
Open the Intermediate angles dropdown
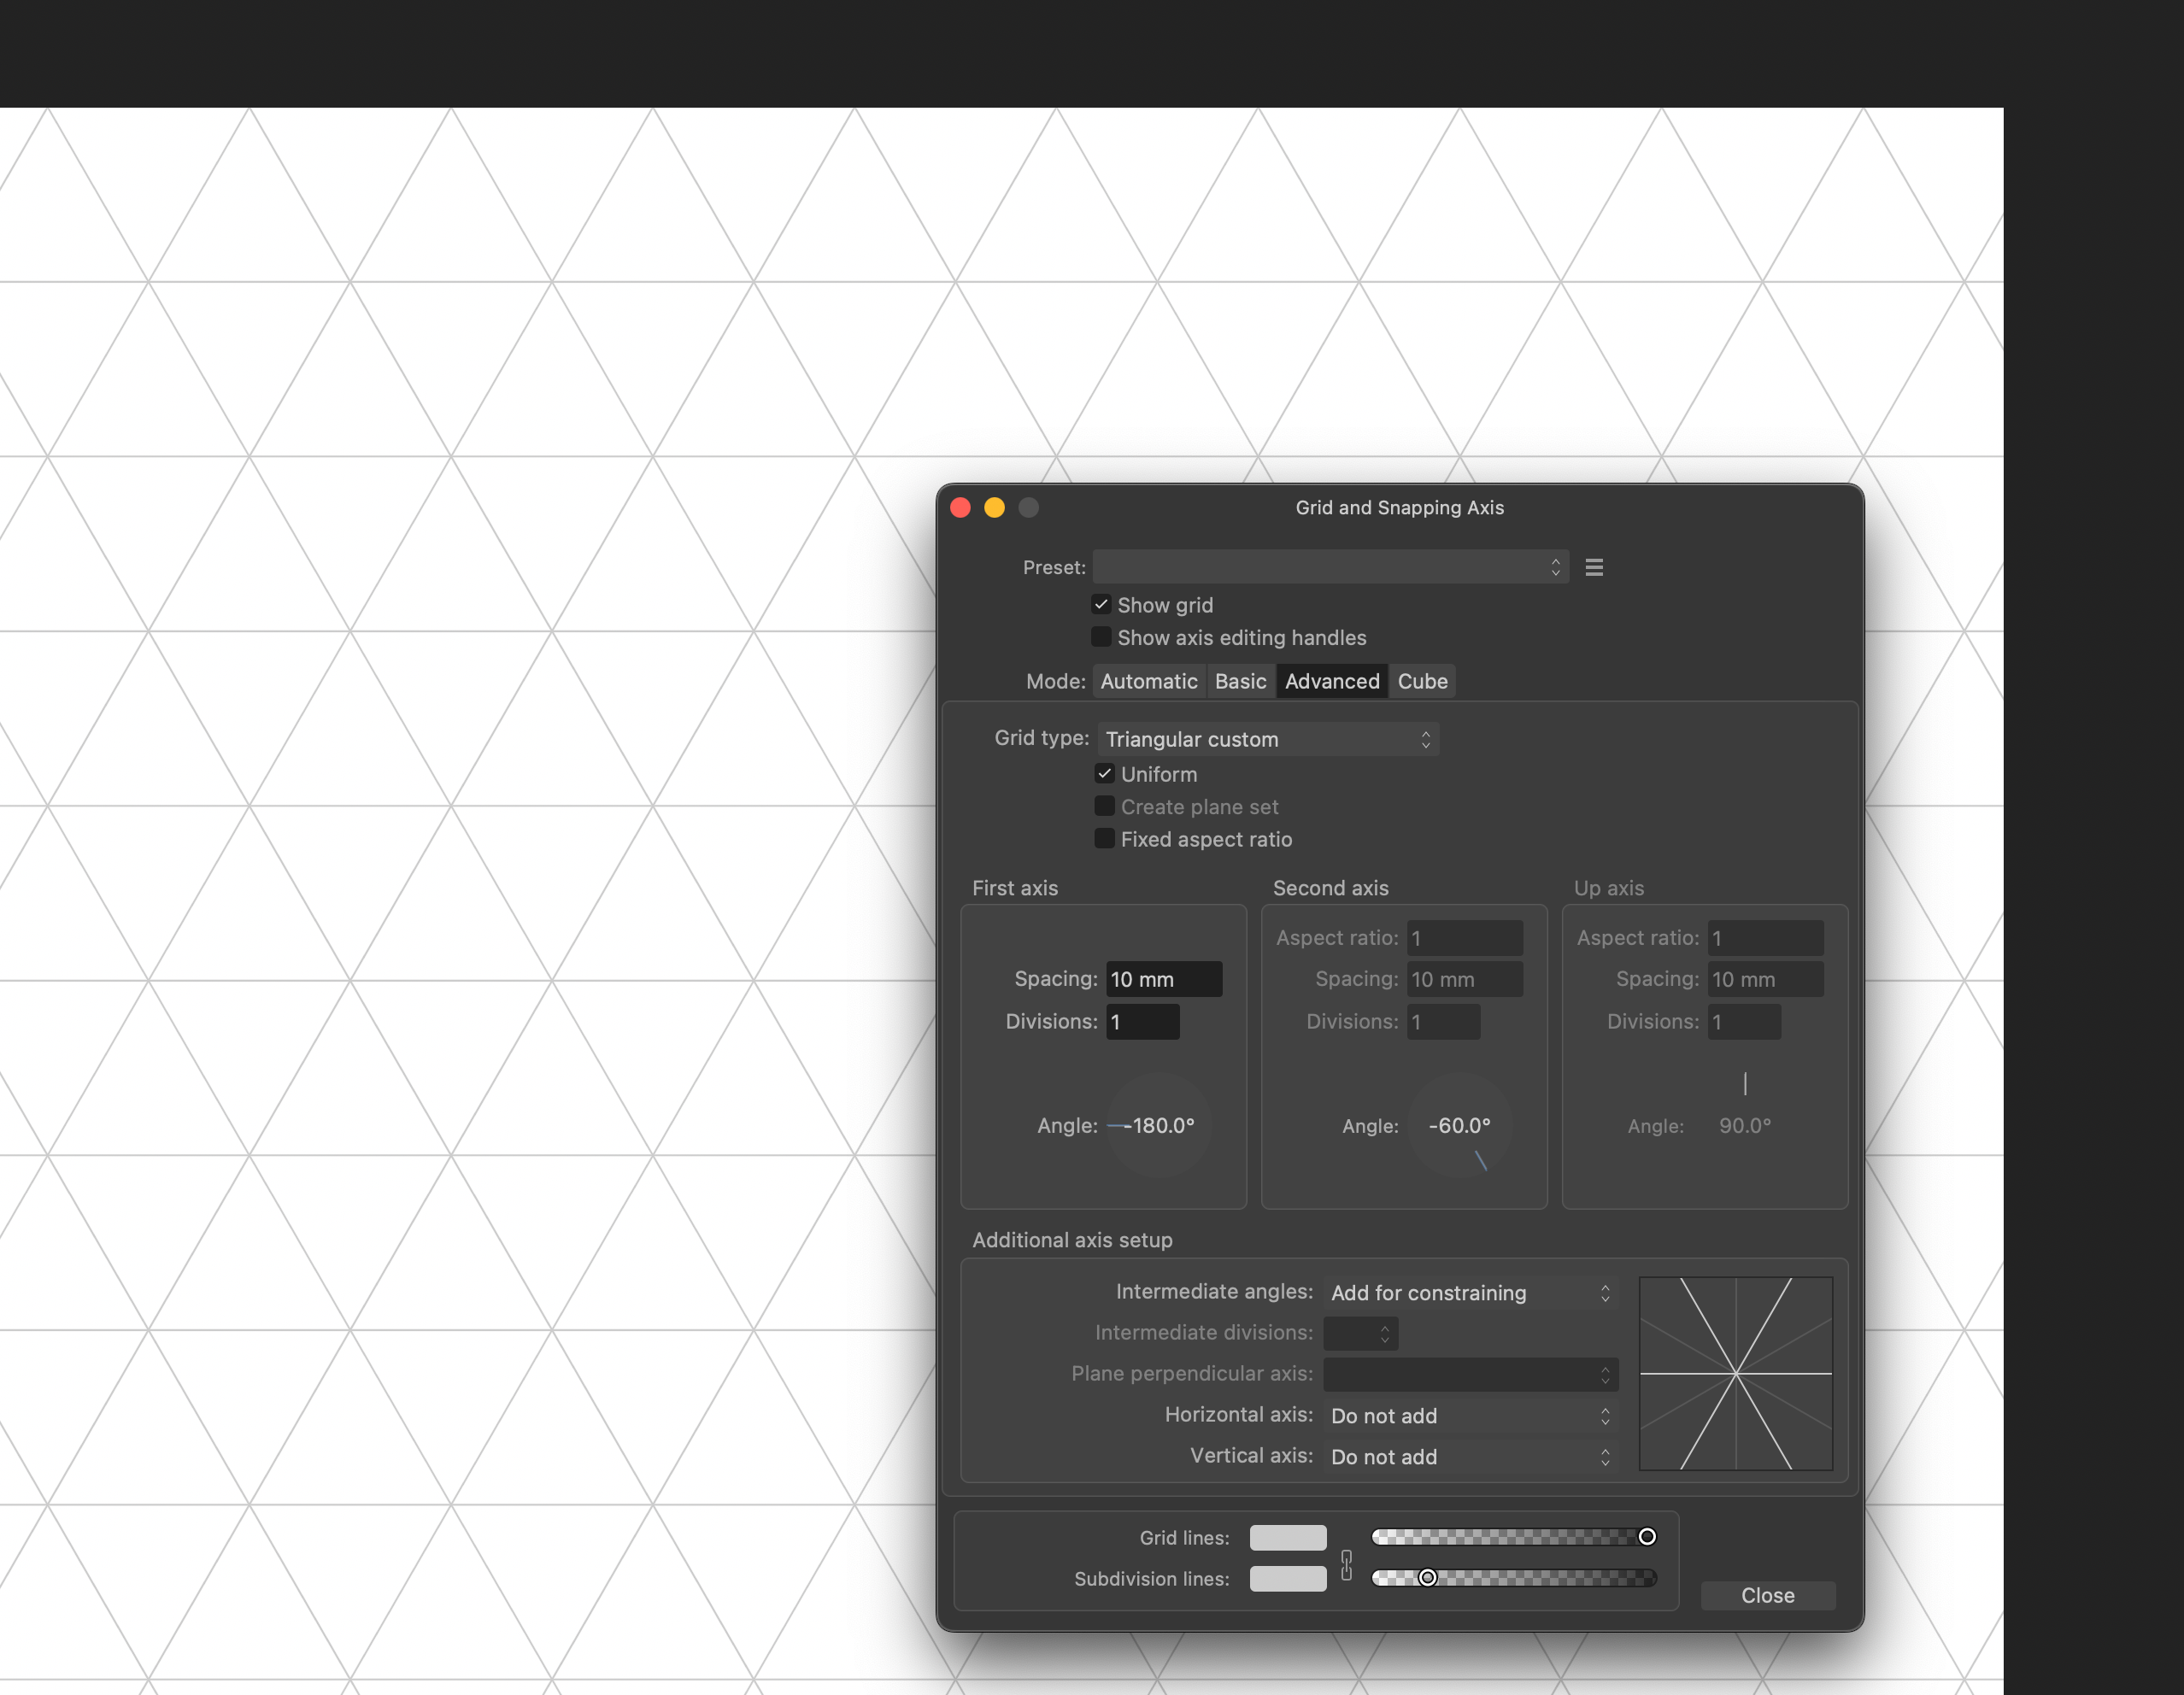pyautogui.click(x=1469, y=1292)
